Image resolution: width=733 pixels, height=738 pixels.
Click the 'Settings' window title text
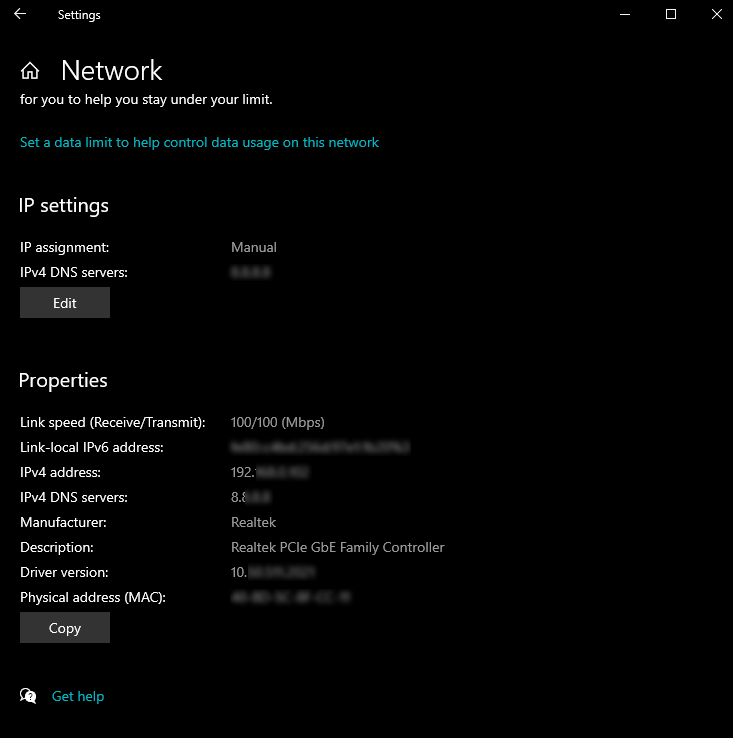[x=79, y=15]
